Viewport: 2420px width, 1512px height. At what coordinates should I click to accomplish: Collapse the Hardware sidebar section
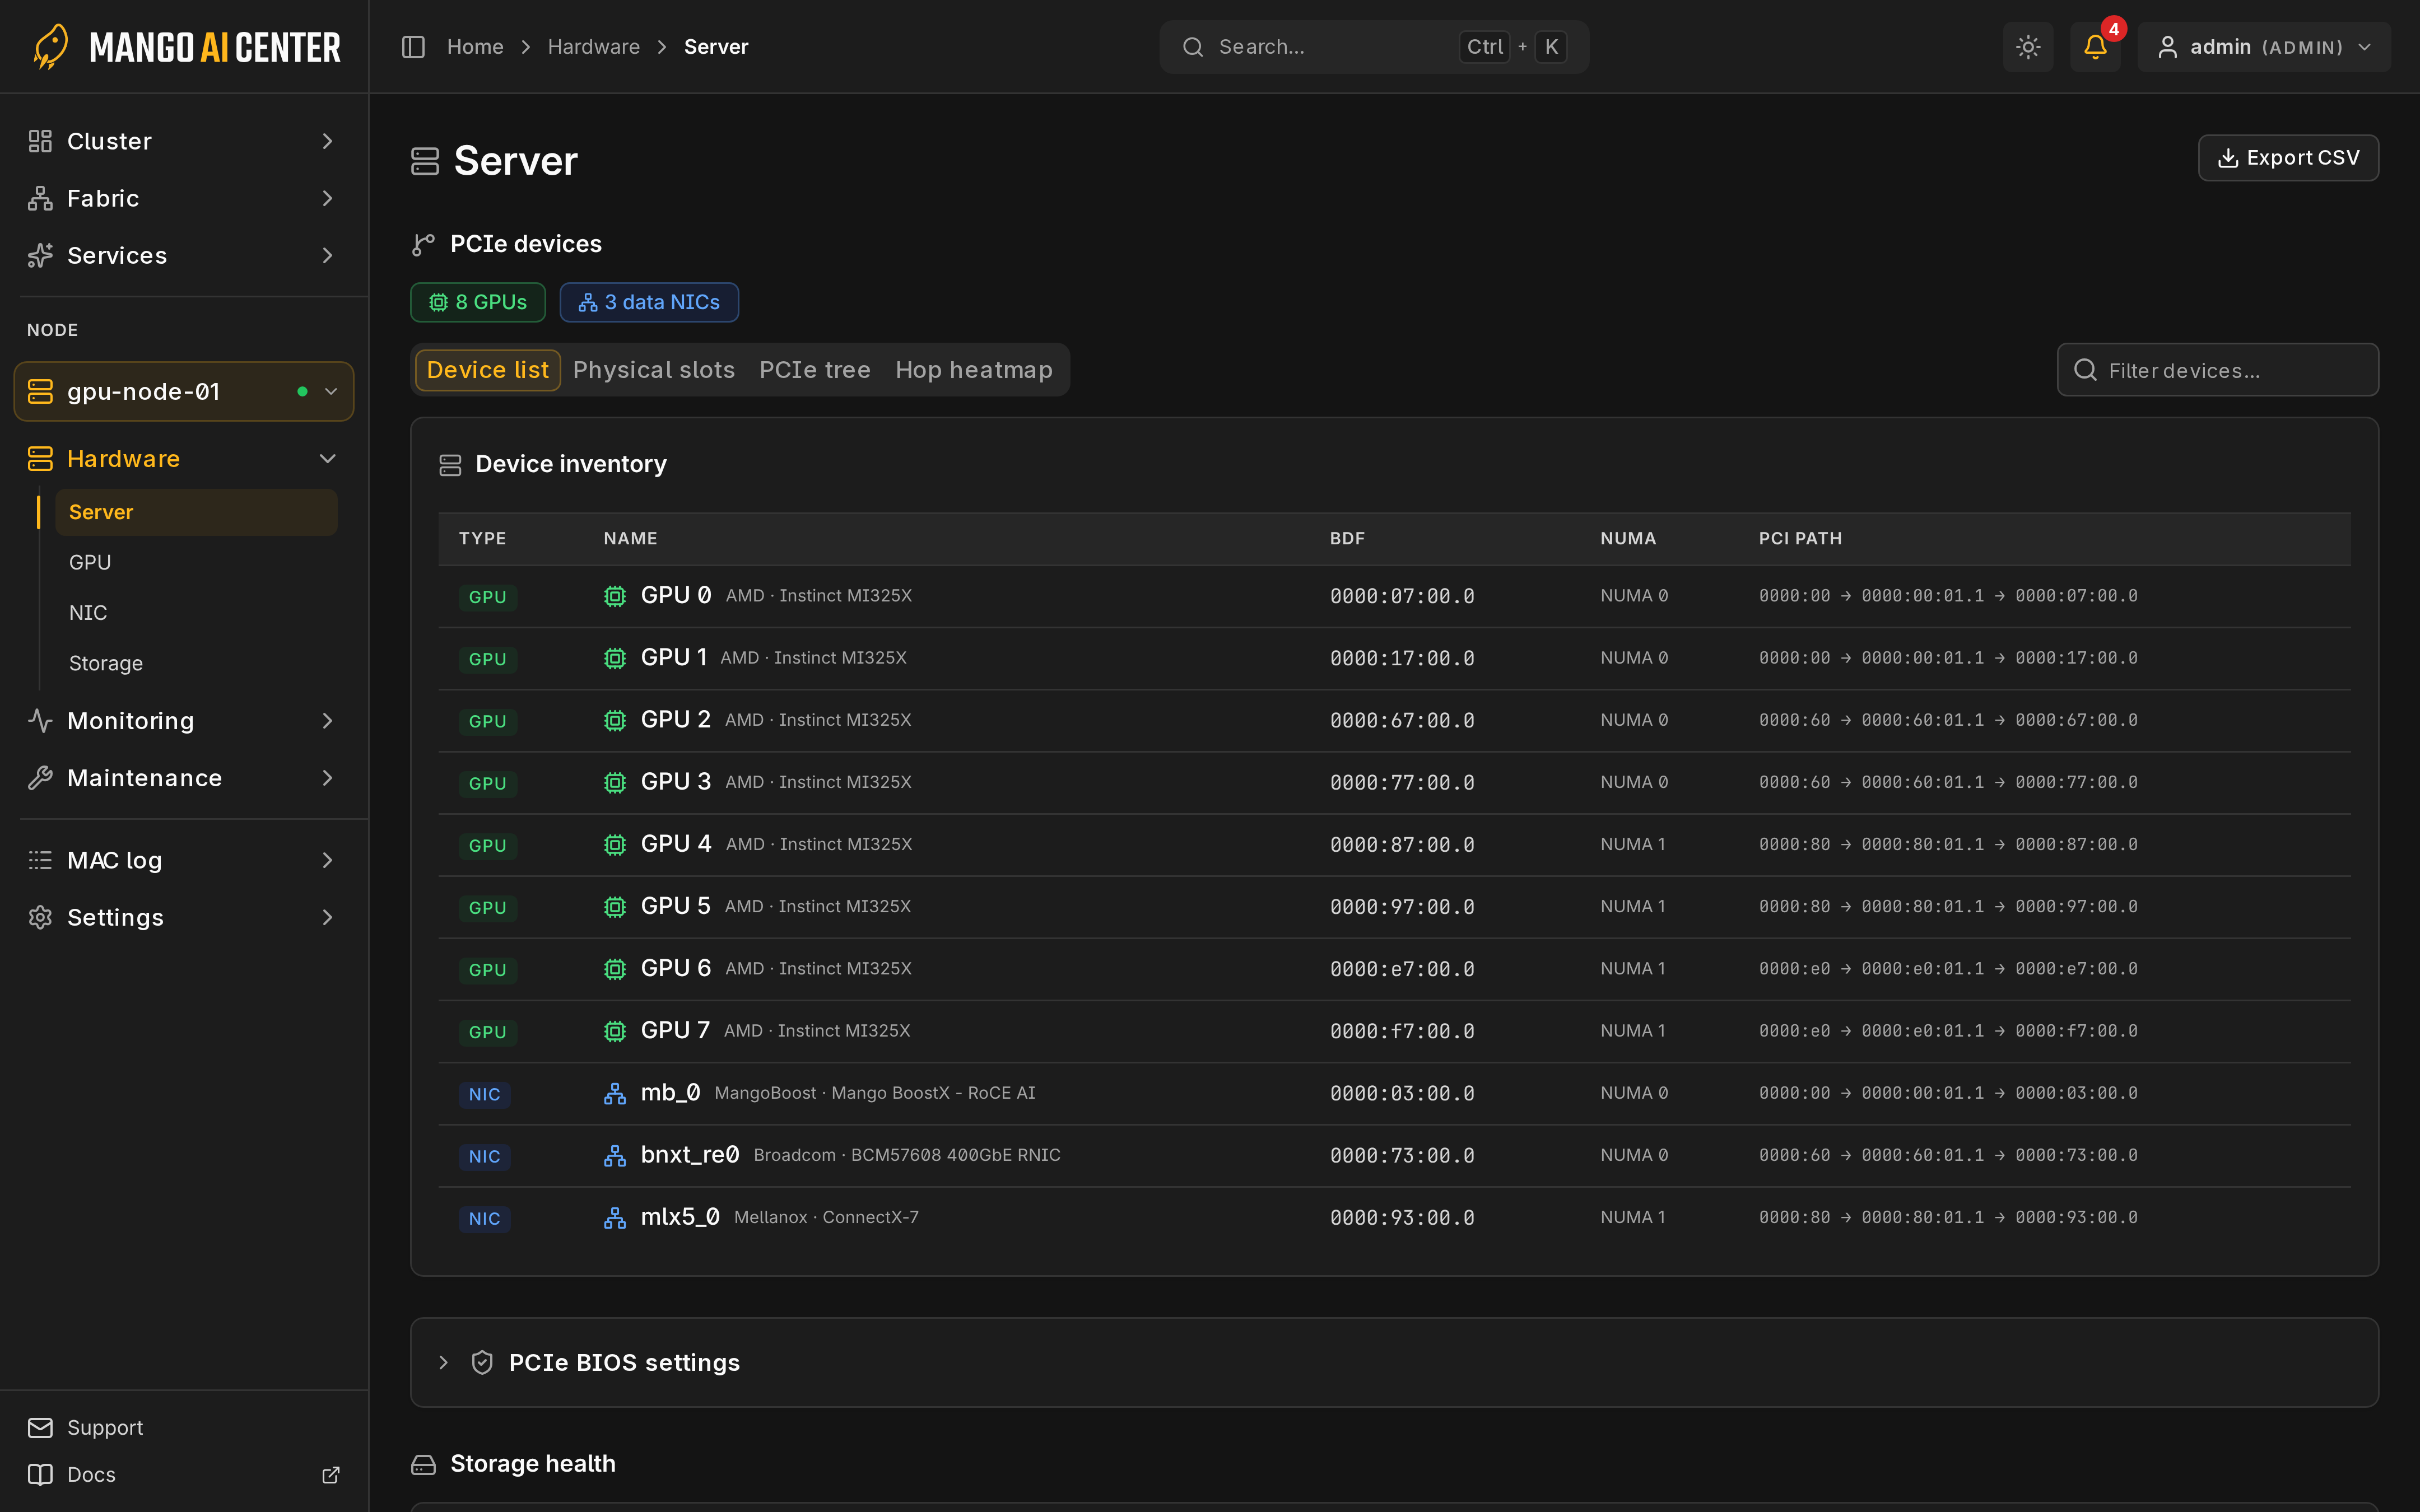point(184,458)
